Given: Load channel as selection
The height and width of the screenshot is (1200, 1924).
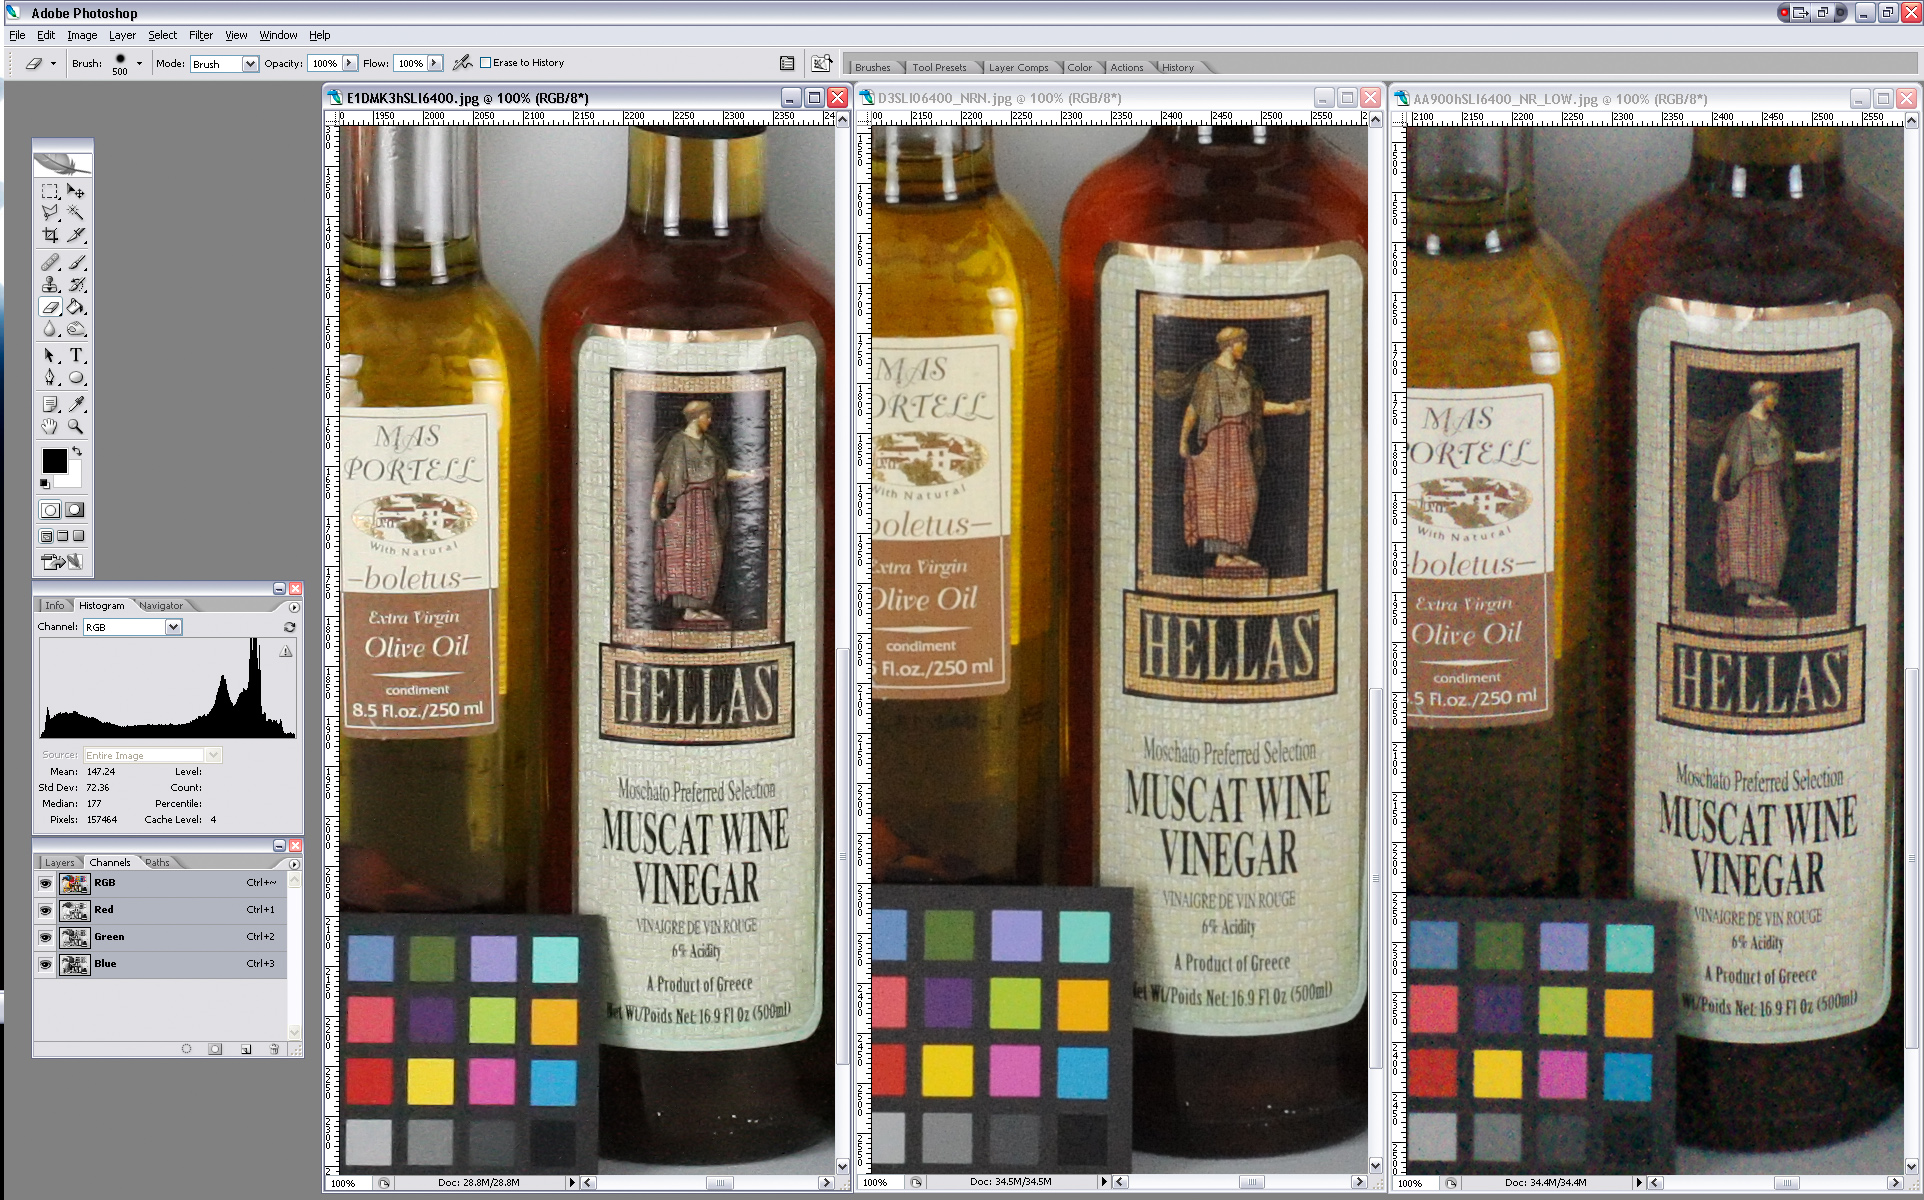Looking at the screenshot, I should (186, 1049).
